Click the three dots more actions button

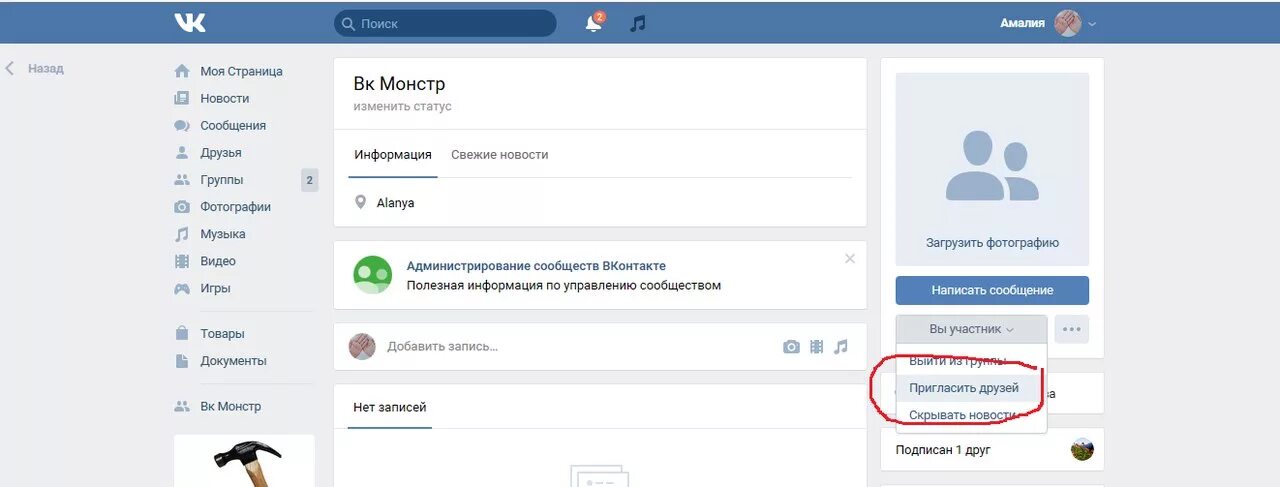point(1072,329)
